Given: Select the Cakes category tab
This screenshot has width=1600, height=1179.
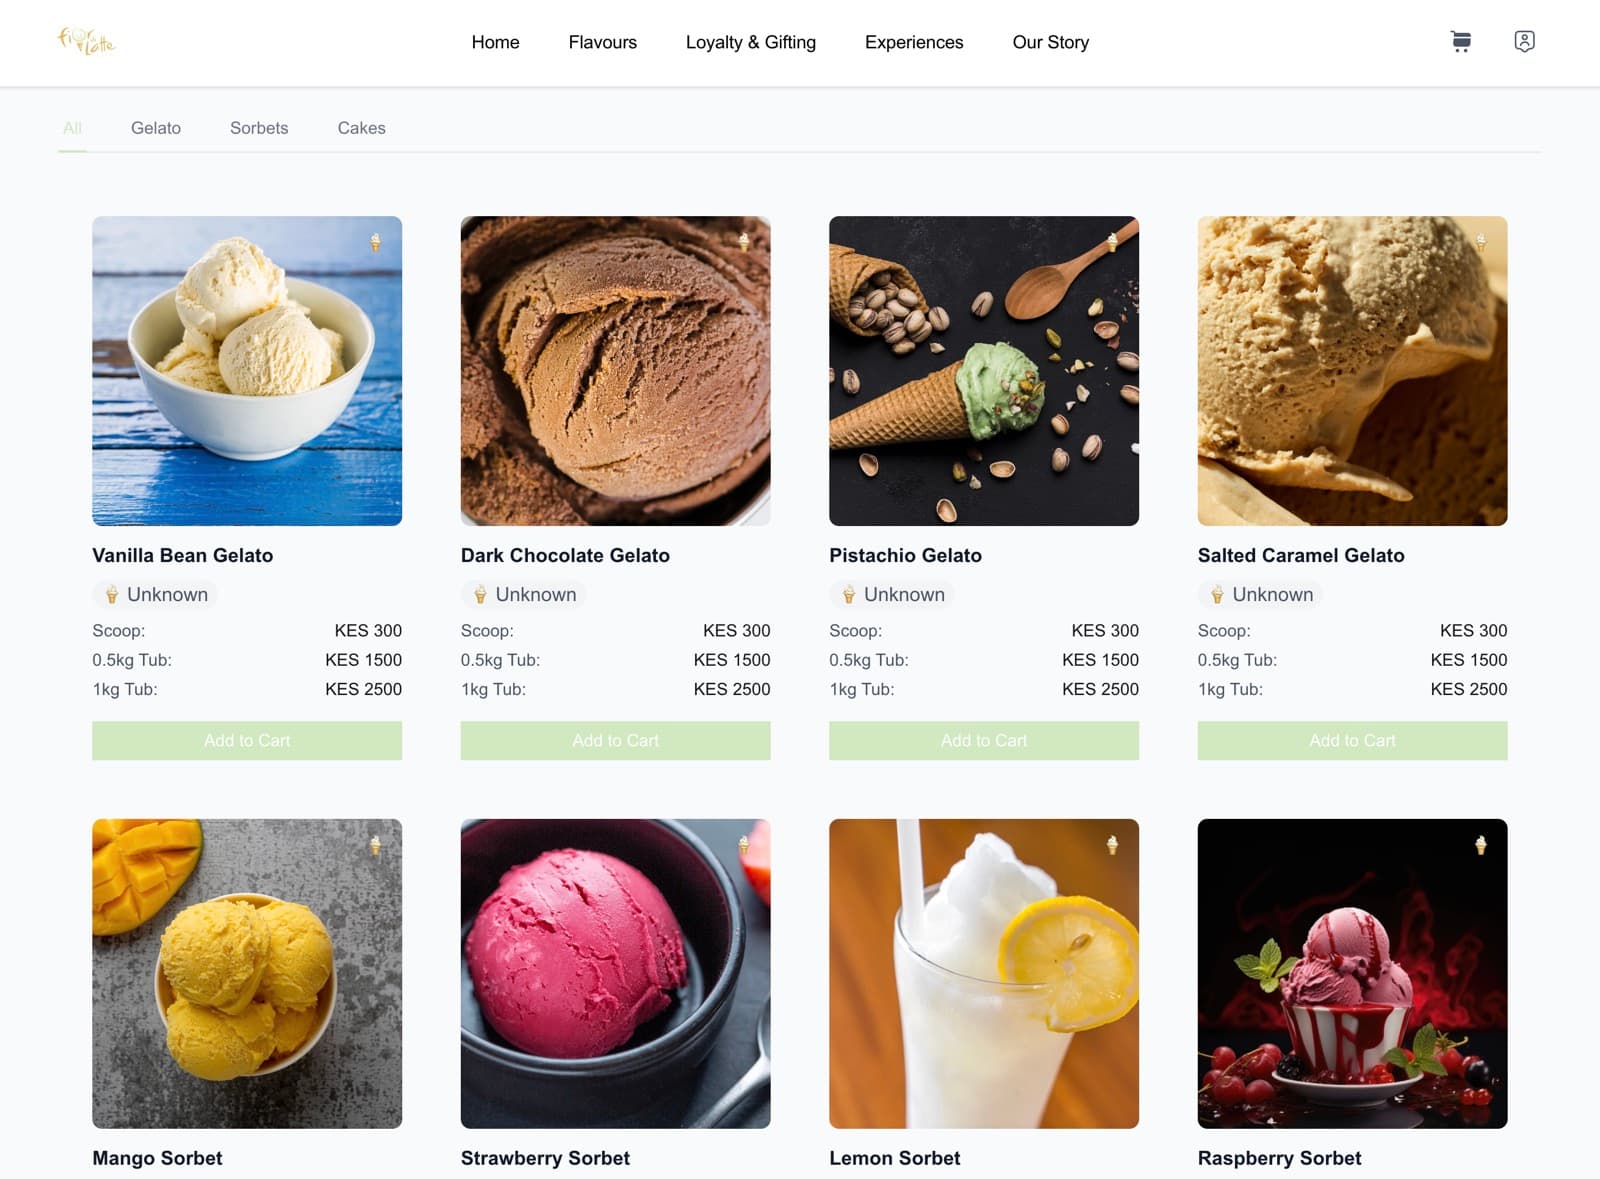Looking at the screenshot, I should coord(361,128).
